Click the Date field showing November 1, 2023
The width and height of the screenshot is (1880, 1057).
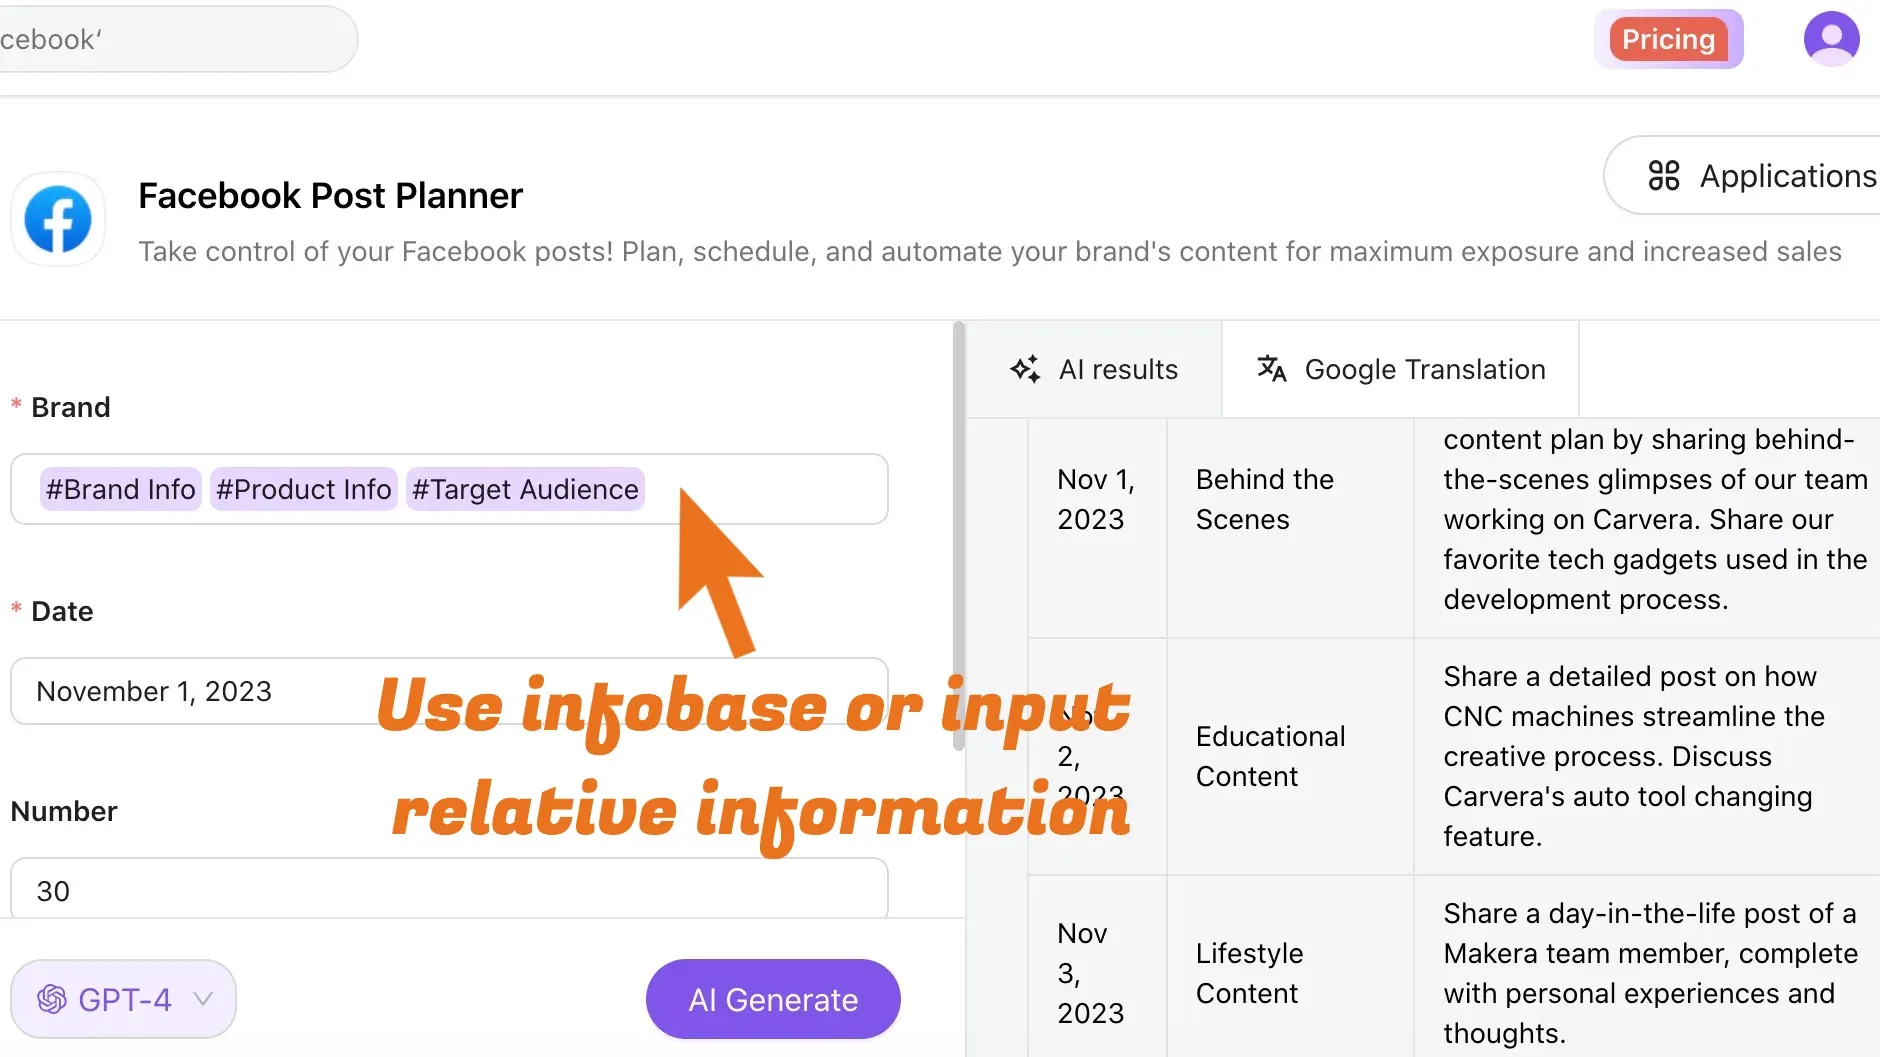[200, 691]
